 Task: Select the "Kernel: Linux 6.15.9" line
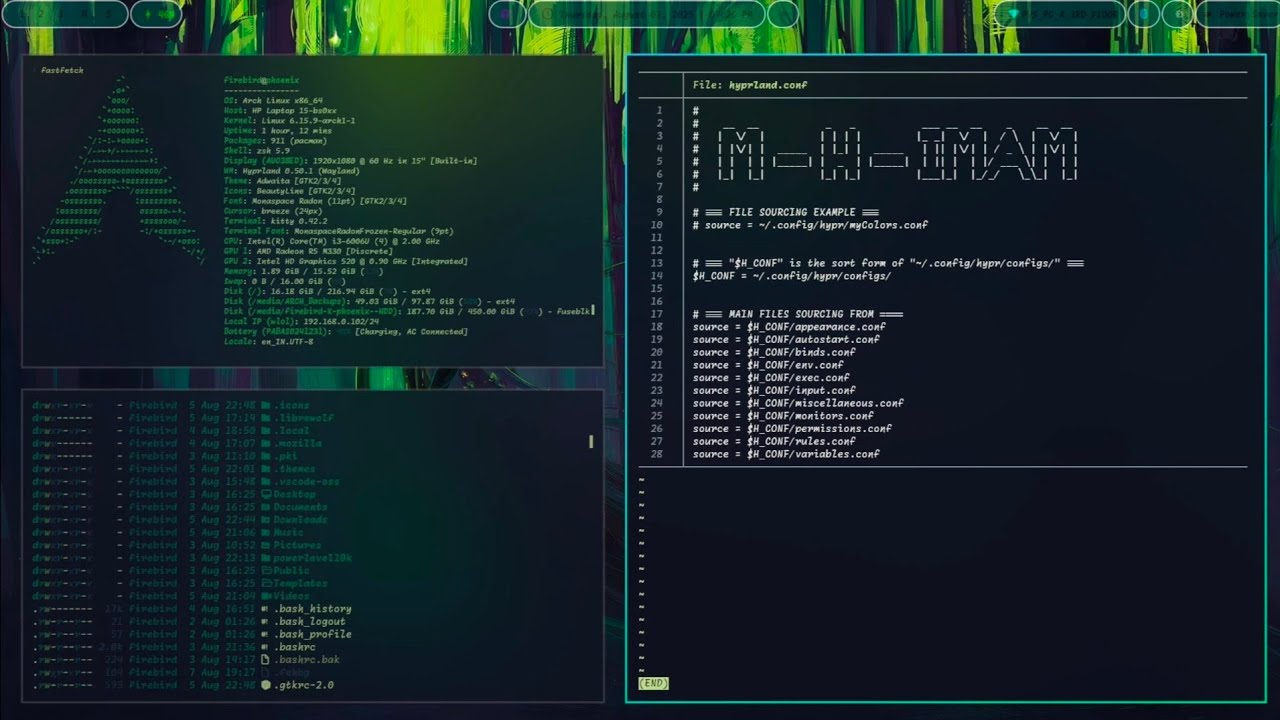pyautogui.click(x=290, y=121)
